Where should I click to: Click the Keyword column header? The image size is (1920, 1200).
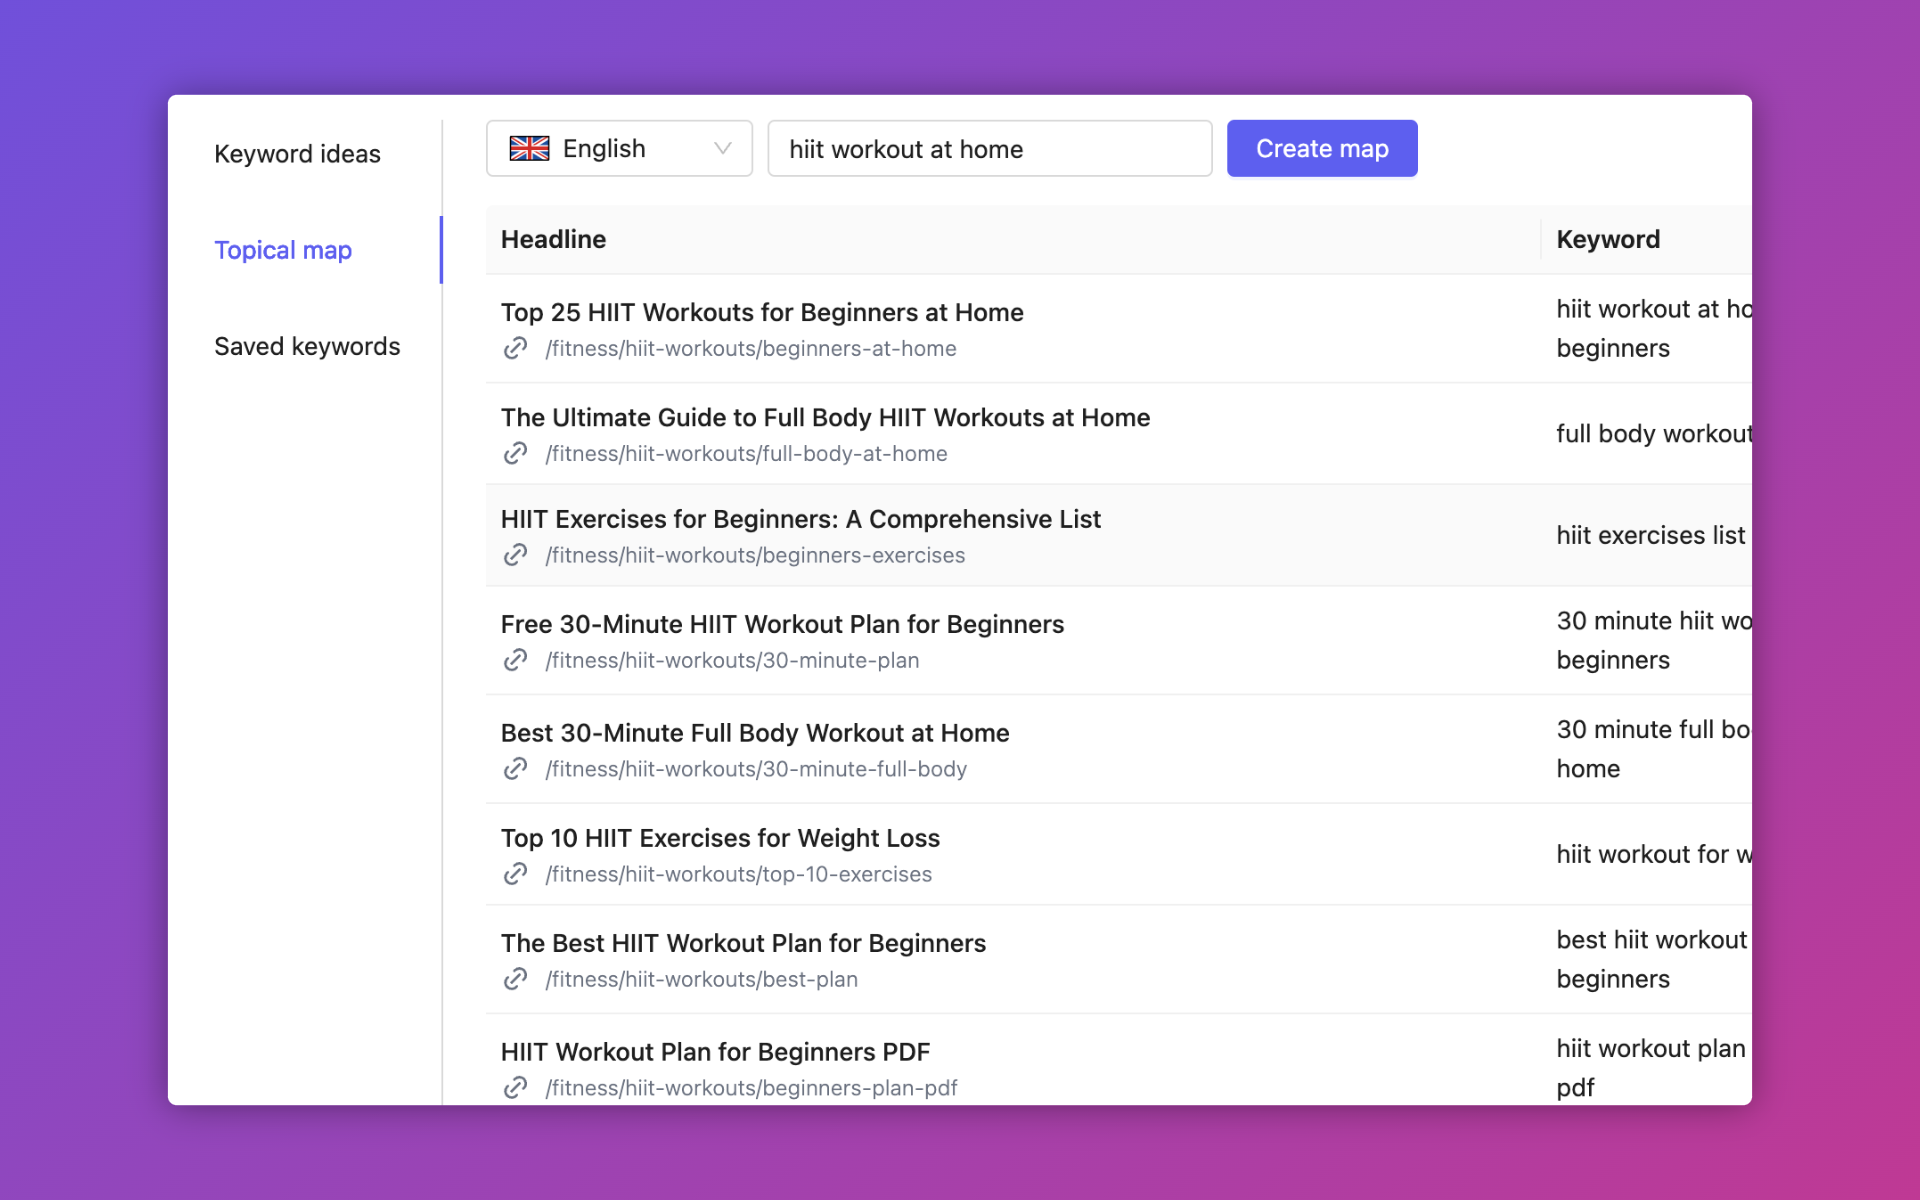point(1607,239)
